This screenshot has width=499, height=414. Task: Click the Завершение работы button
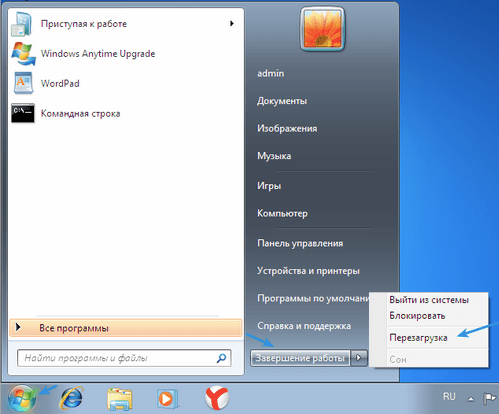(300, 358)
